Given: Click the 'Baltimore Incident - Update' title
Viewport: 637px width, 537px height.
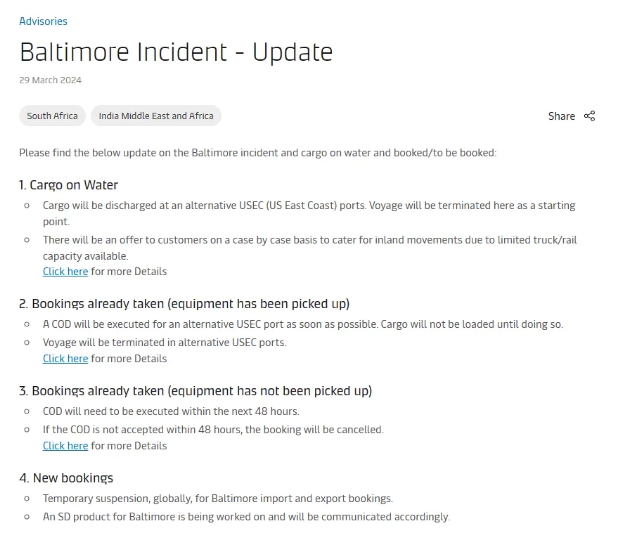Looking at the screenshot, I should click(176, 52).
